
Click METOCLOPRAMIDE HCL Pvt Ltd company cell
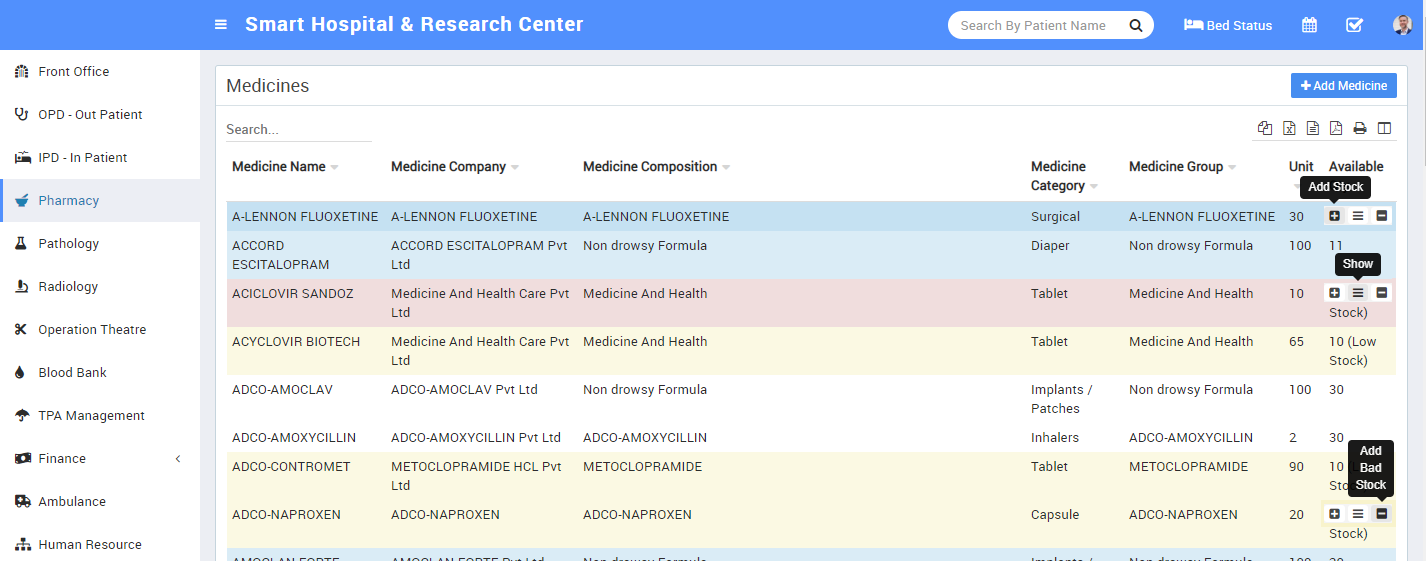476,476
